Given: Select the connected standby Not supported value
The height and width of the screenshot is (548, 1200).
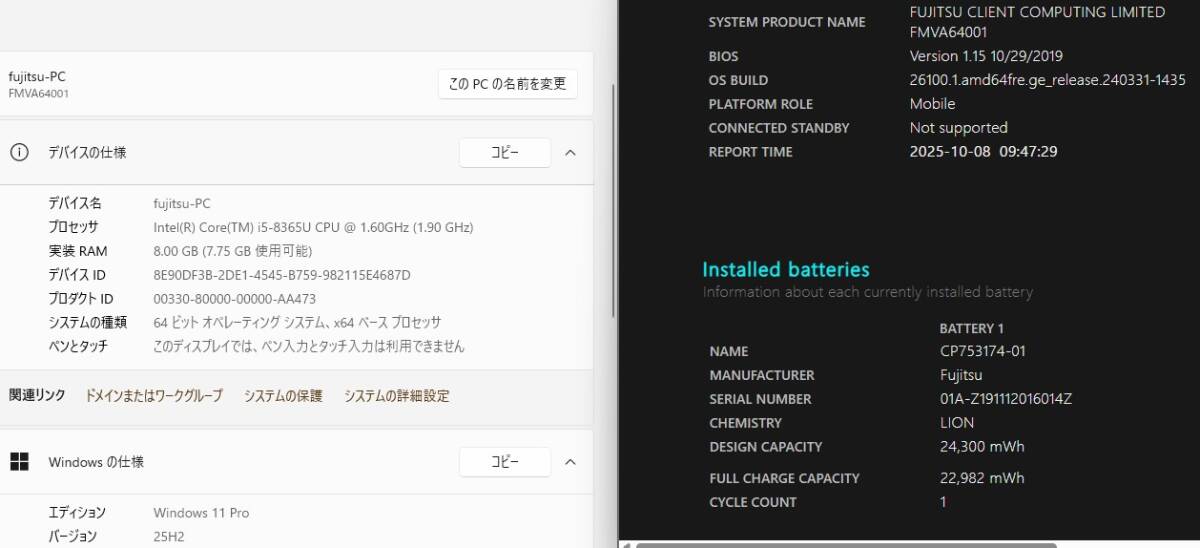Looking at the screenshot, I should tap(958, 128).
